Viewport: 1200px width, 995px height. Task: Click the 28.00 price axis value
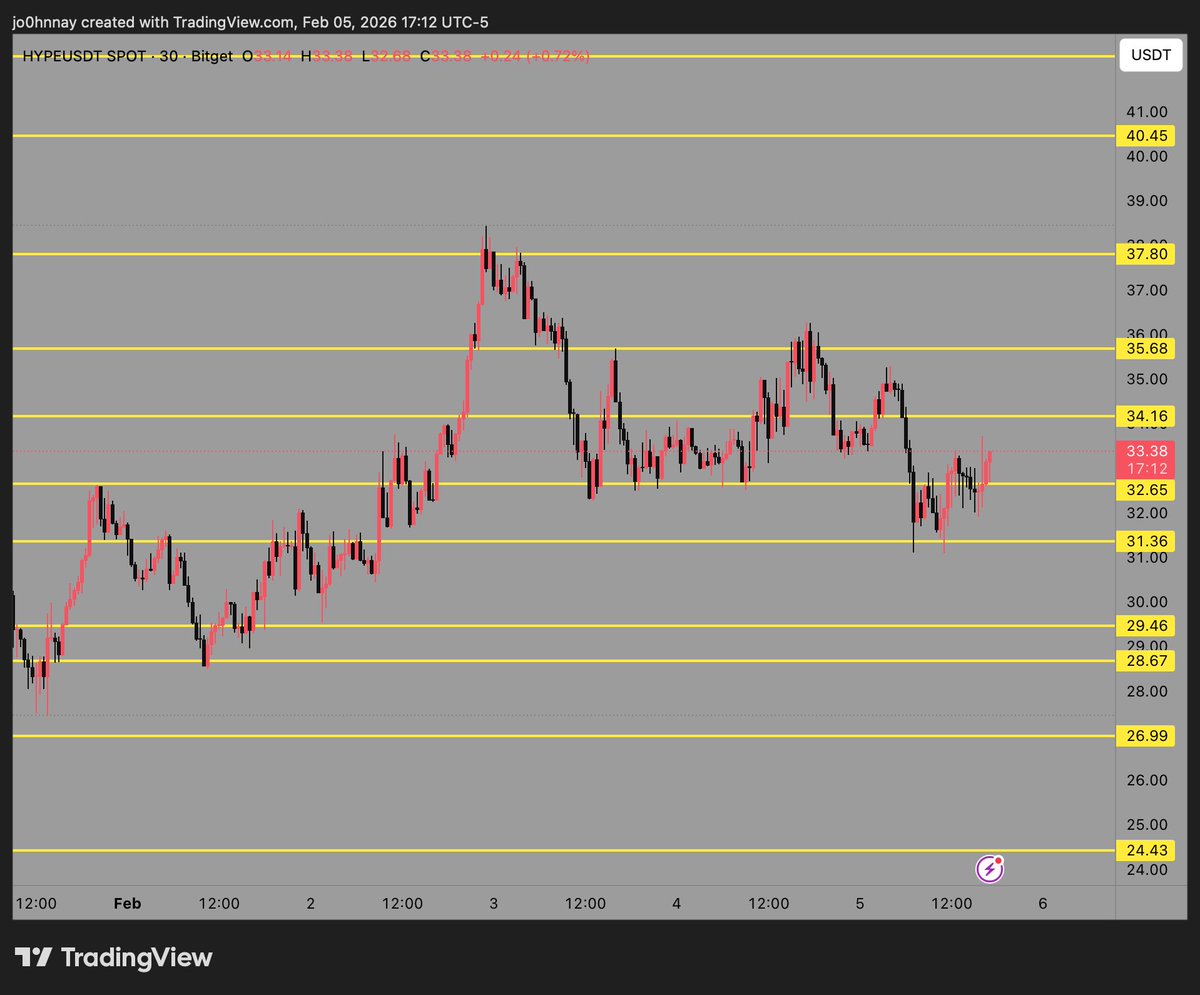pos(1146,691)
